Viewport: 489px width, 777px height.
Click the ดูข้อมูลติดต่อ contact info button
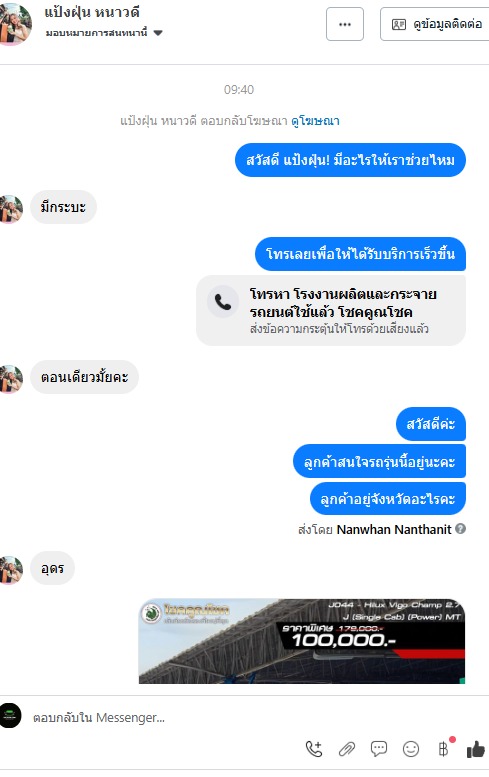(x=435, y=24)
